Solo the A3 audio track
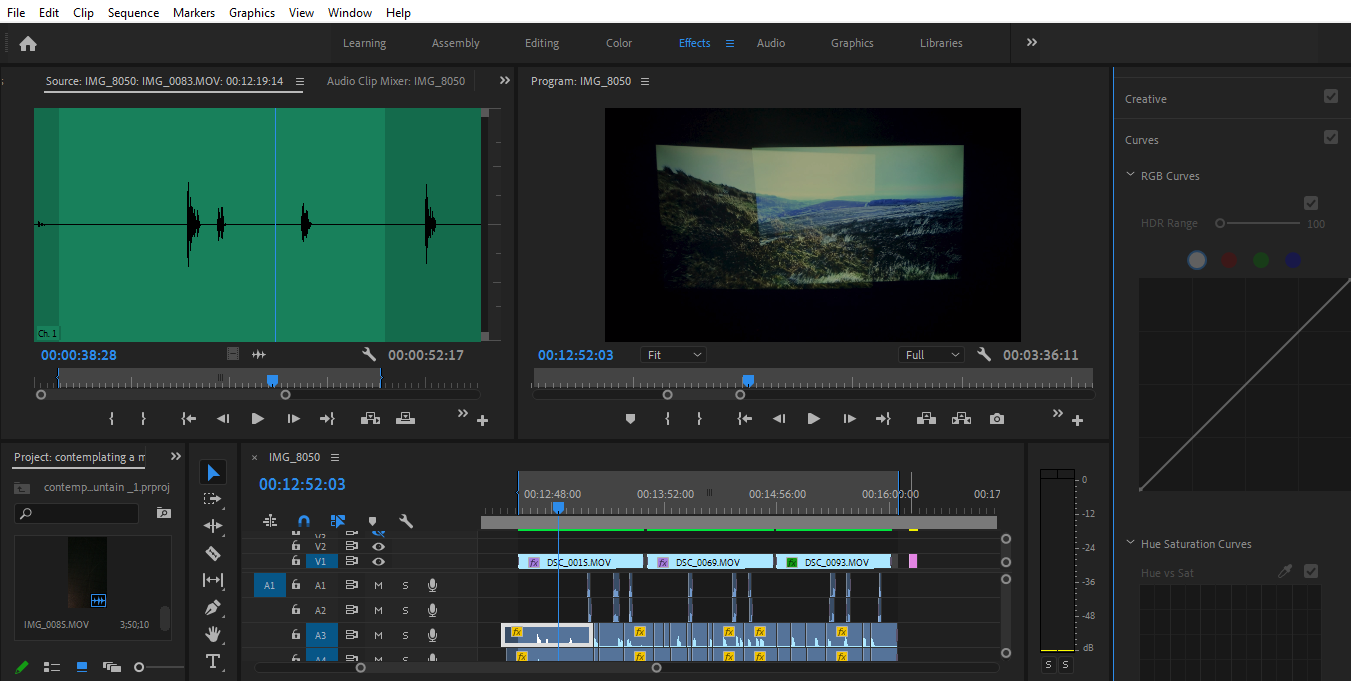Image resolution: width=1351 pixels, height=681 pixels. (405, 635)
